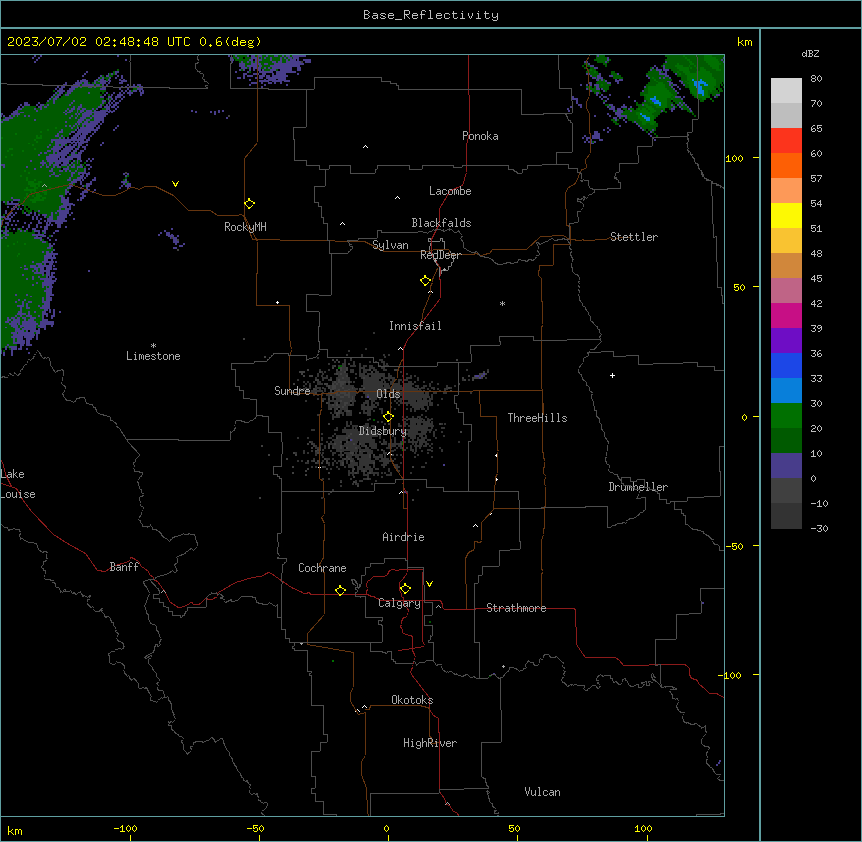Click the Didsbury town label
Viewport: 862px width, 842px height.
click(x=383, y=431)
